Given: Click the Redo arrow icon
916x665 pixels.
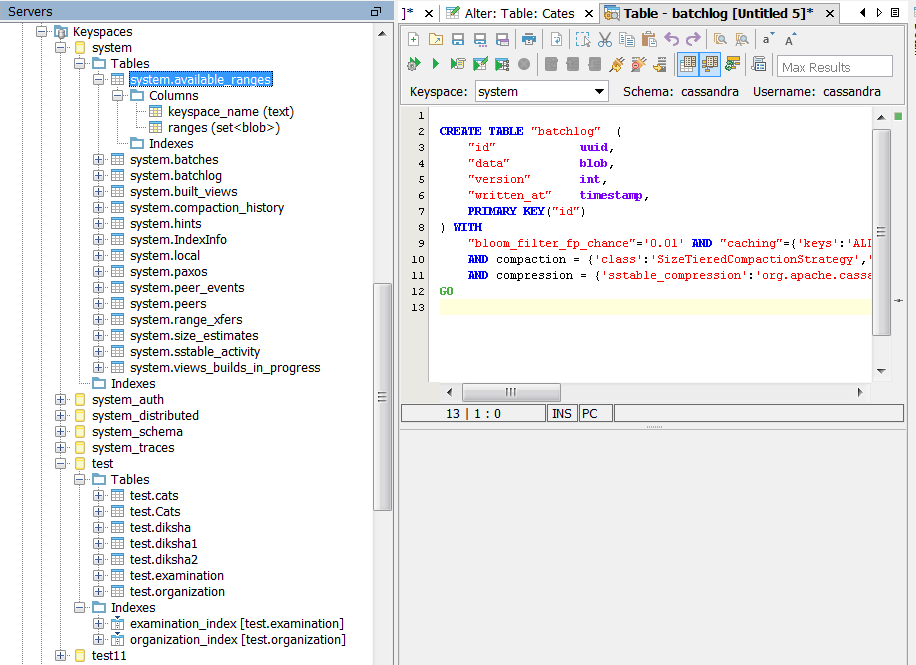Looking at the screenshot, I should click(x=693, y=39).
